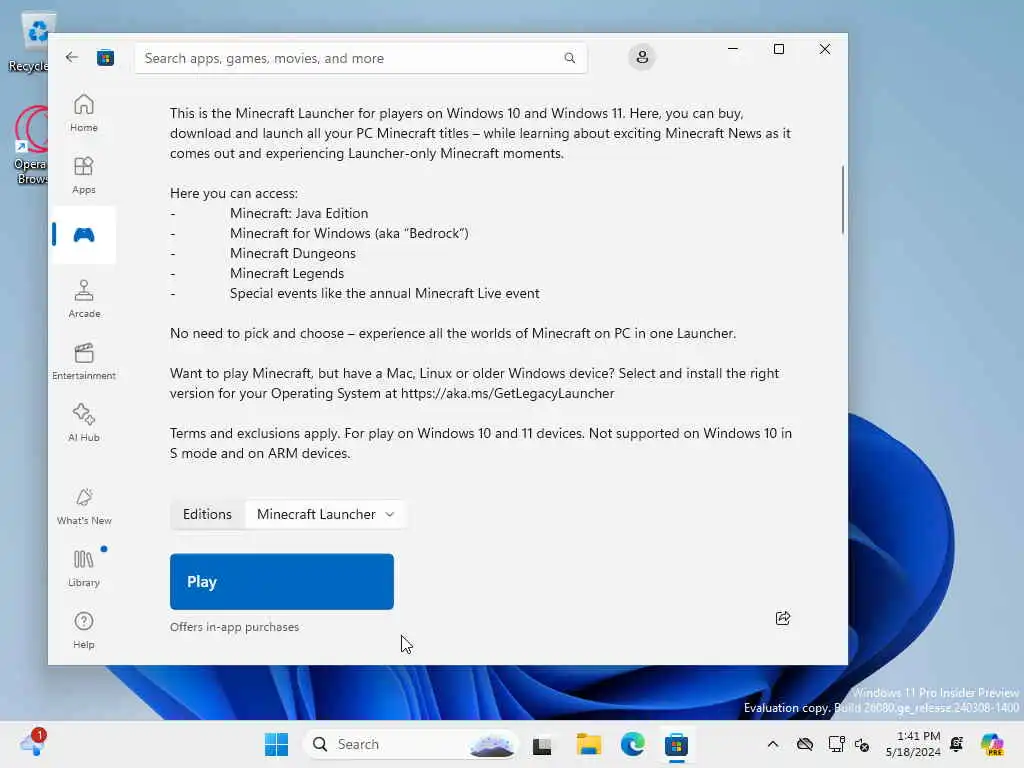Viewport: 1024px width, 768px height.
Task: Open Entertainment section in sidebar
Action: [84, 361]
